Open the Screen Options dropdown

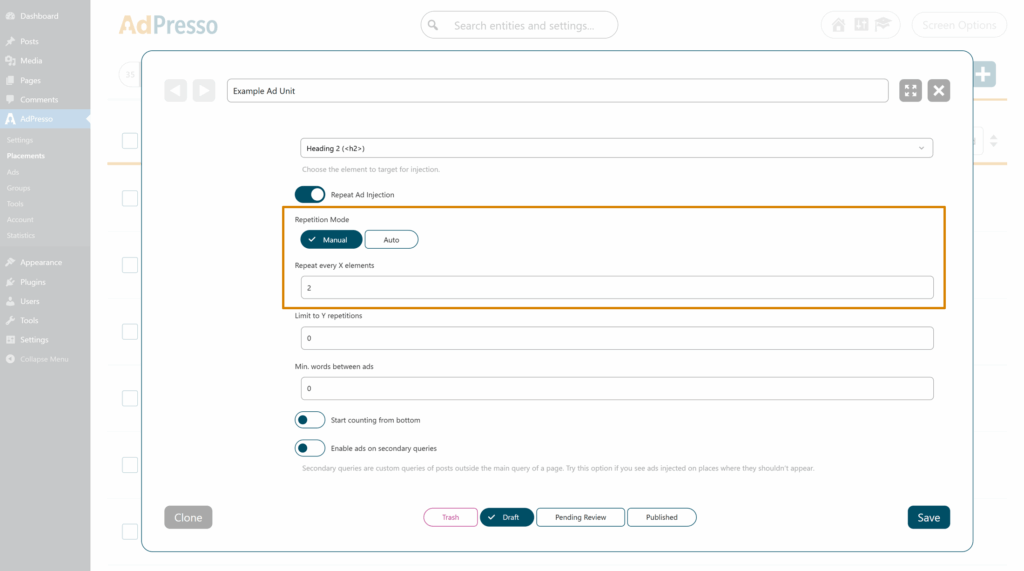[958, 25]
